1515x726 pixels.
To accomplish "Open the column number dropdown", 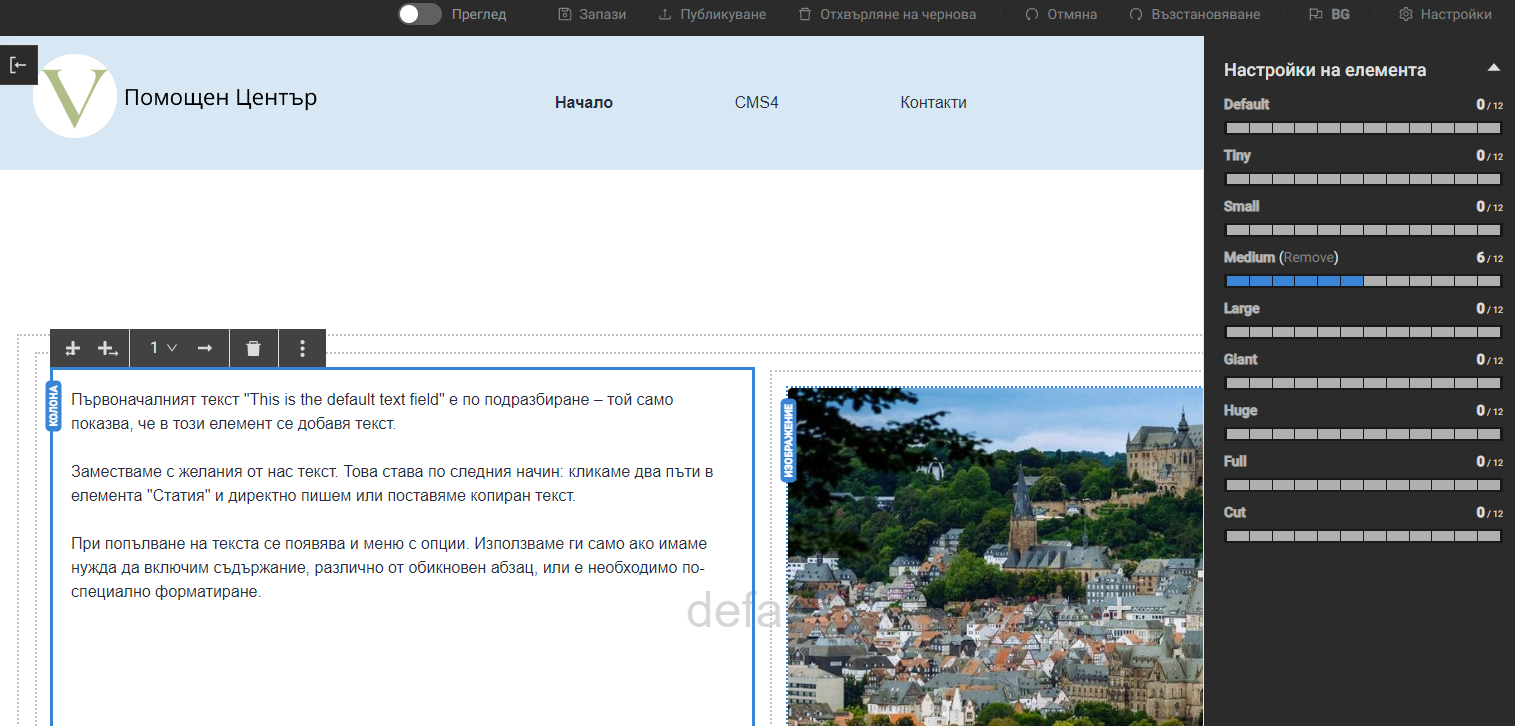I will click(x=163, y=348).
